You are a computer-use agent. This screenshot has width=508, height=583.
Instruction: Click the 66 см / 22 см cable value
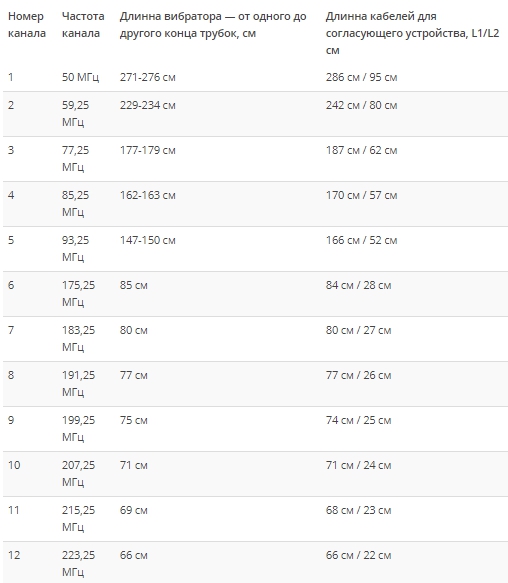(x=359, y=555)
